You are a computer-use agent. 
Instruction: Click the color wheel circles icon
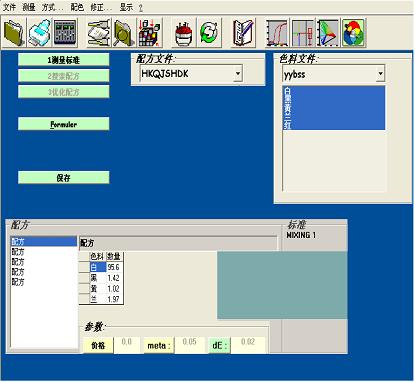(x=353, y=33)
